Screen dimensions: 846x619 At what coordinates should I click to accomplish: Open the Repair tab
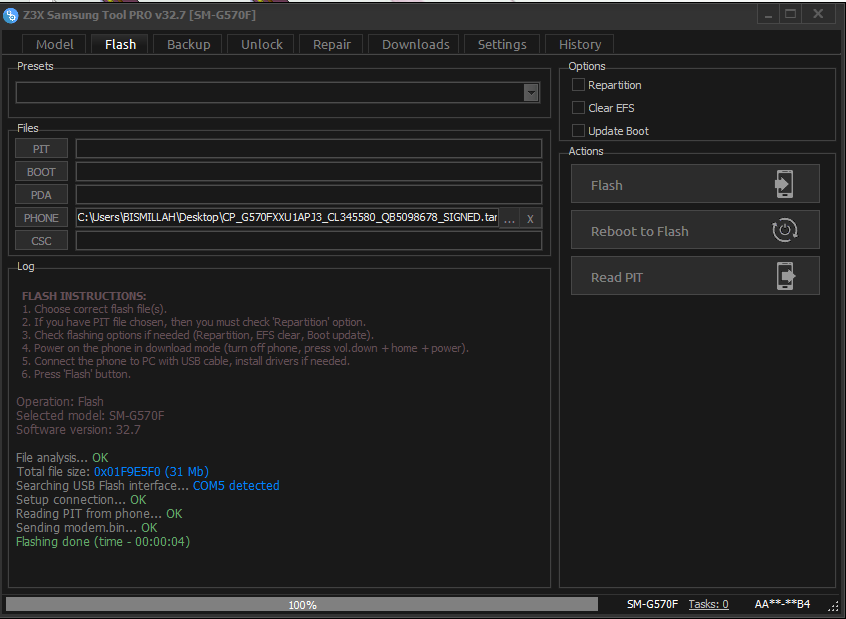pos(332,44)
